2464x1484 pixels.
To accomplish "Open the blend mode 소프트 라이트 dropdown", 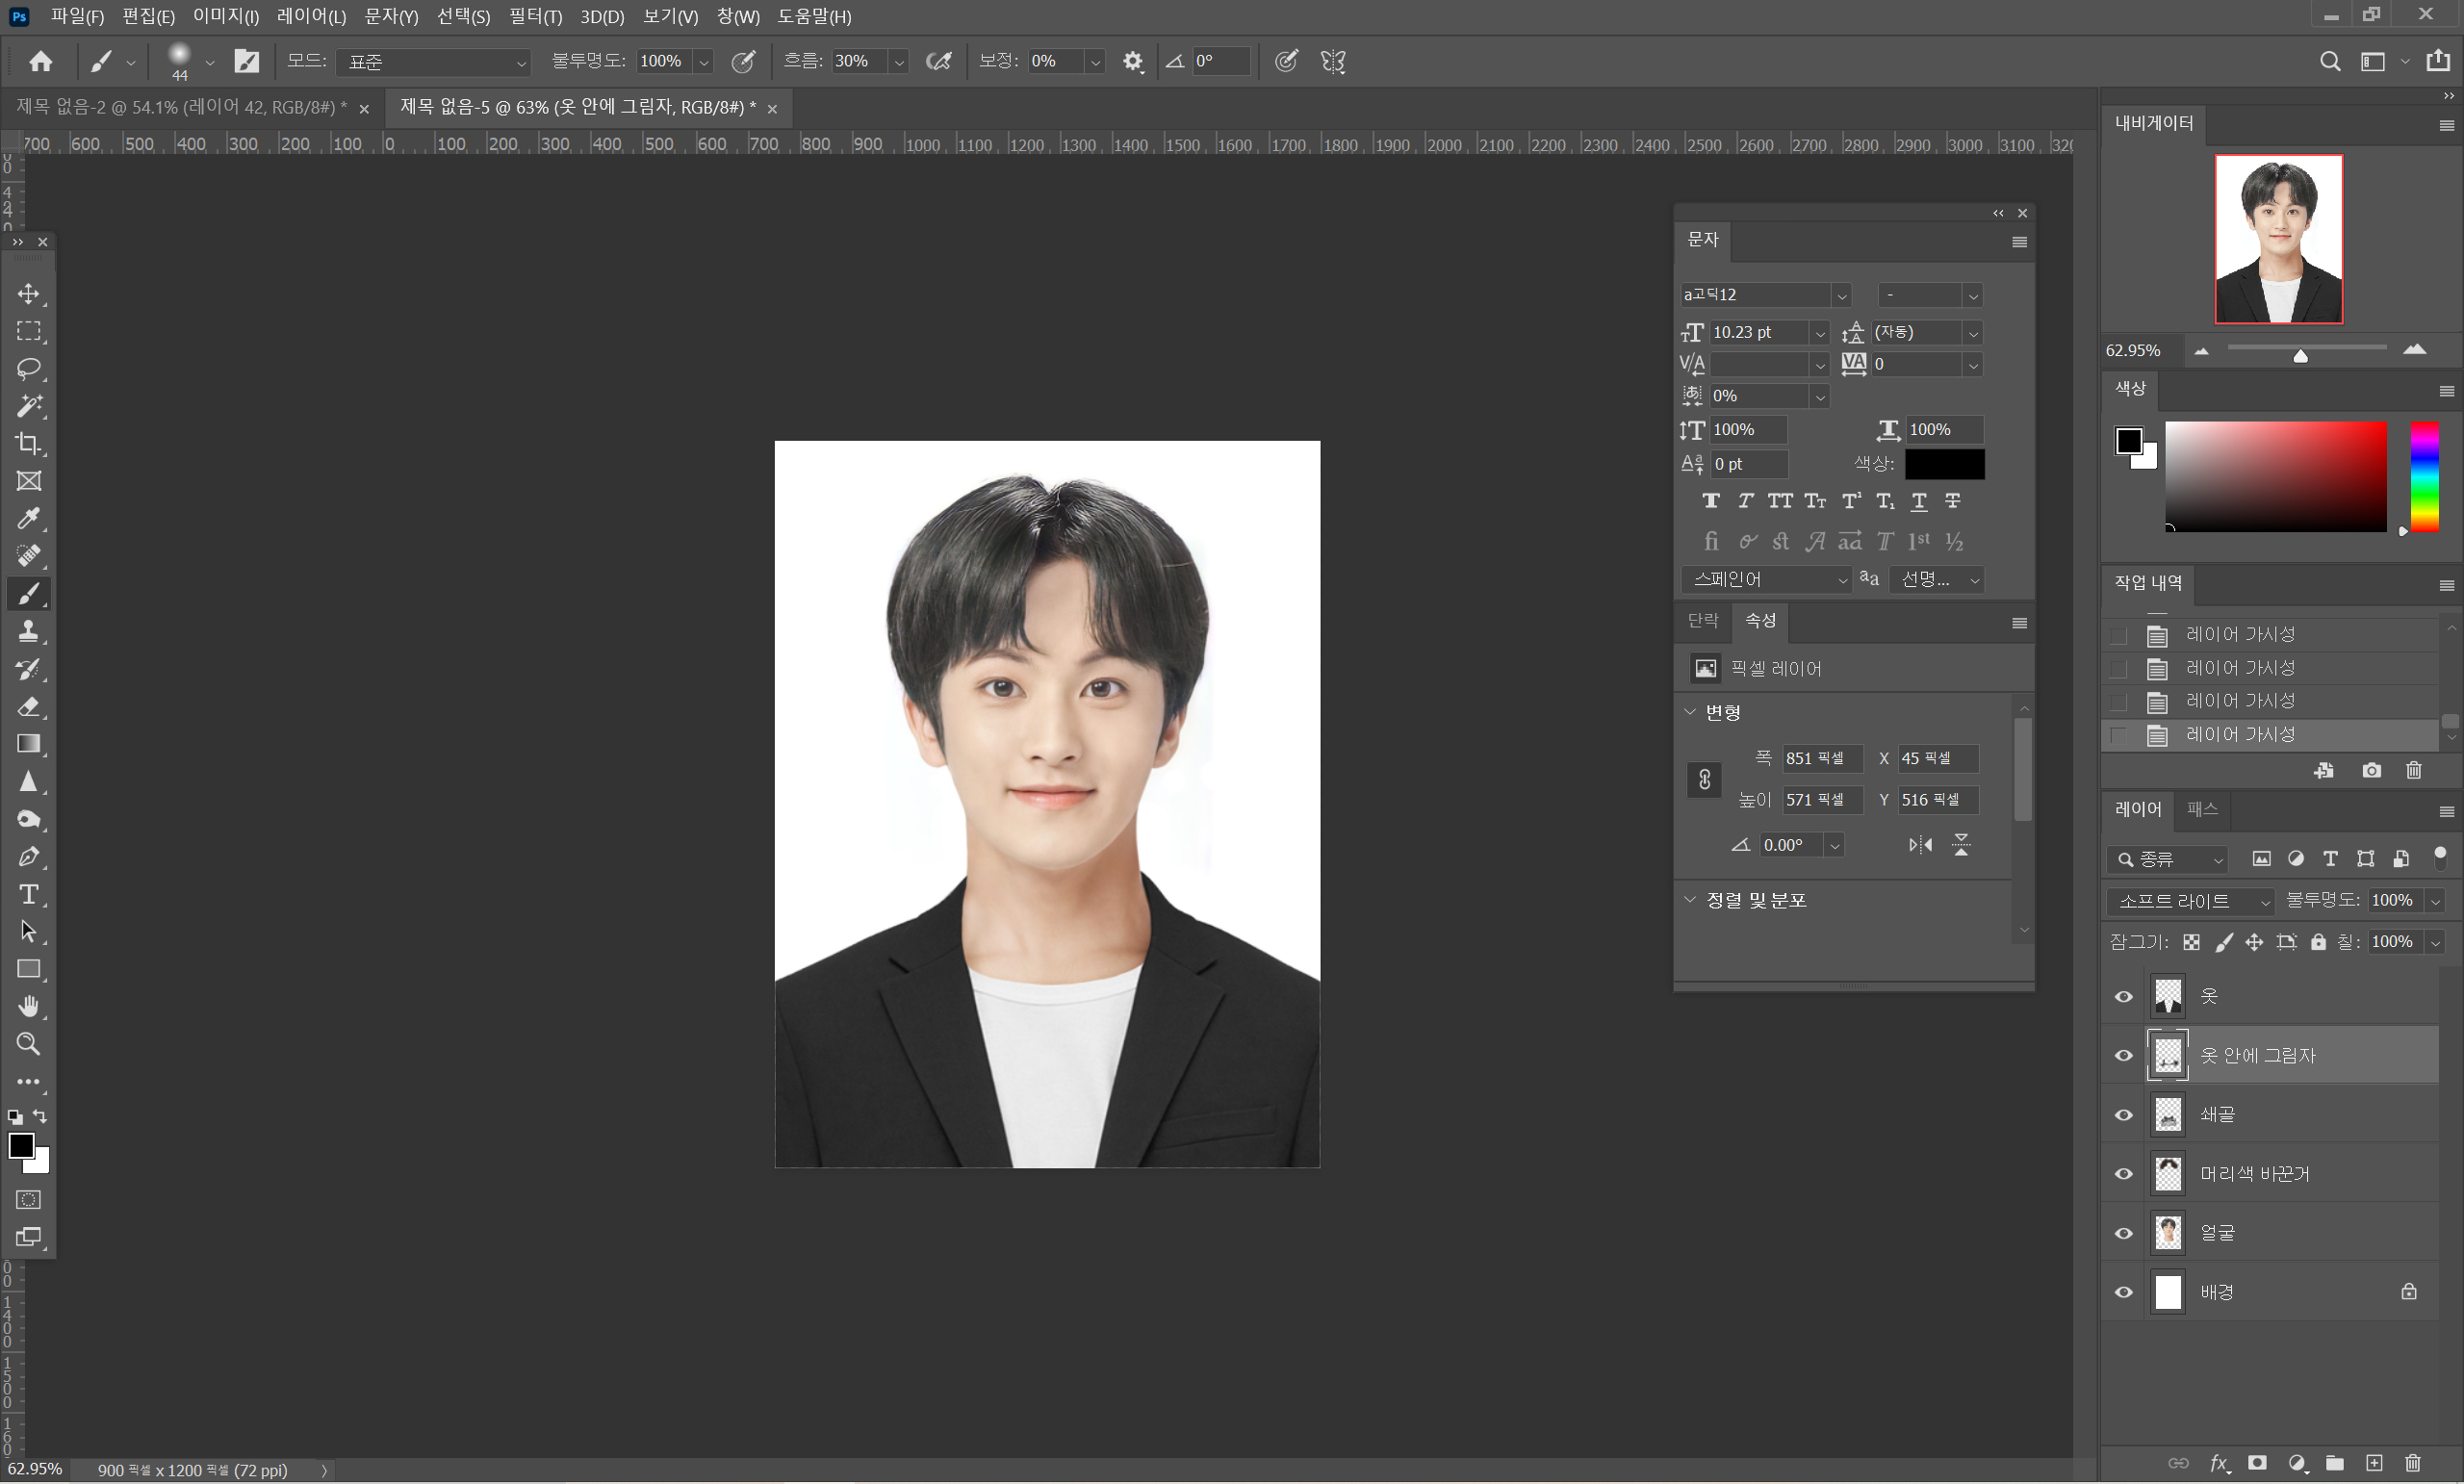I will pos(2190,901).
